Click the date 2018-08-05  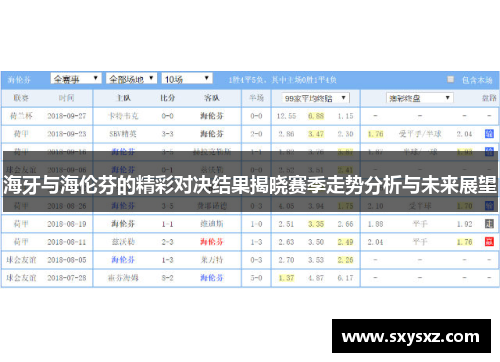click(x=67, y=260)
